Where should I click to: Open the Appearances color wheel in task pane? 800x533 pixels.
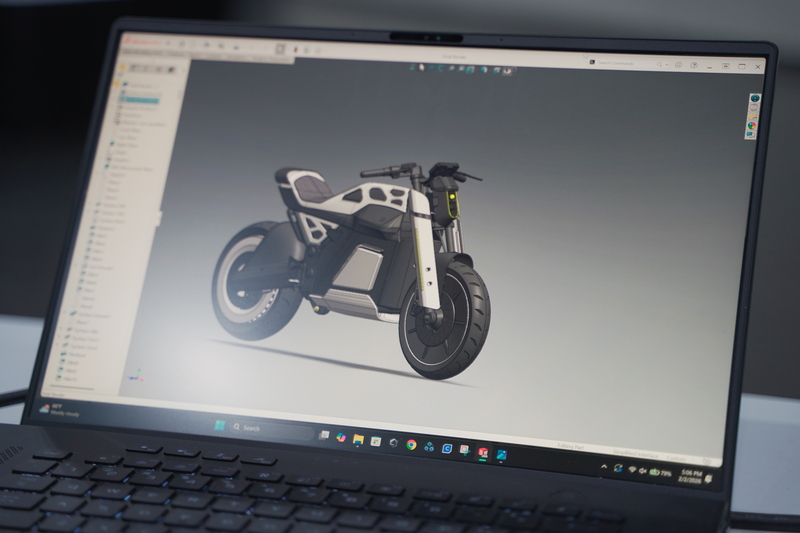pos(751,124)
